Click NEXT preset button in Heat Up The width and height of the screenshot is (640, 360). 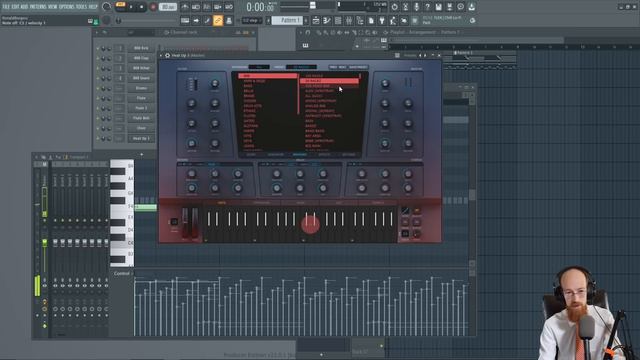[342, 67]
